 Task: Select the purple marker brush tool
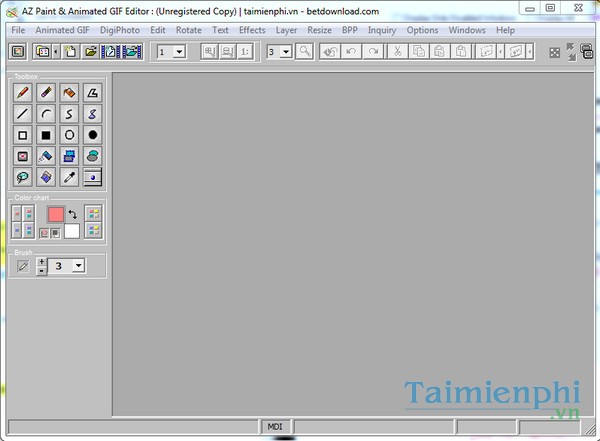pyautogui.click(x=46, y=93)
